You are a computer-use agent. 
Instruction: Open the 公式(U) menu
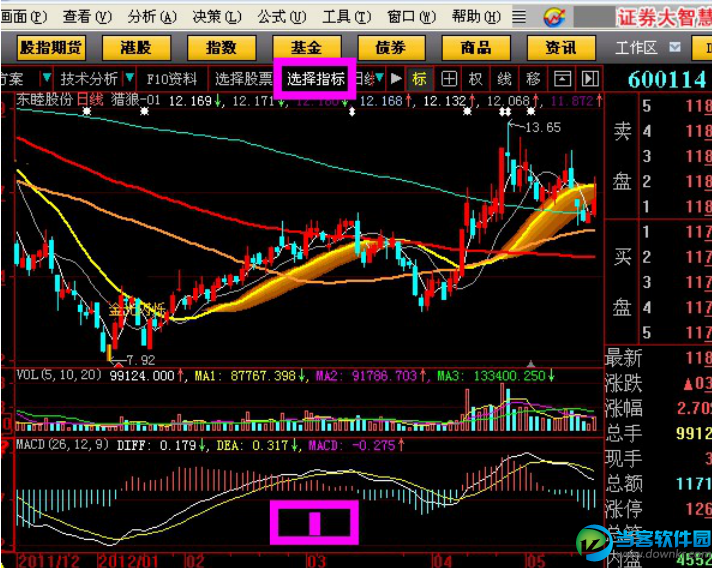click(282, 17)
